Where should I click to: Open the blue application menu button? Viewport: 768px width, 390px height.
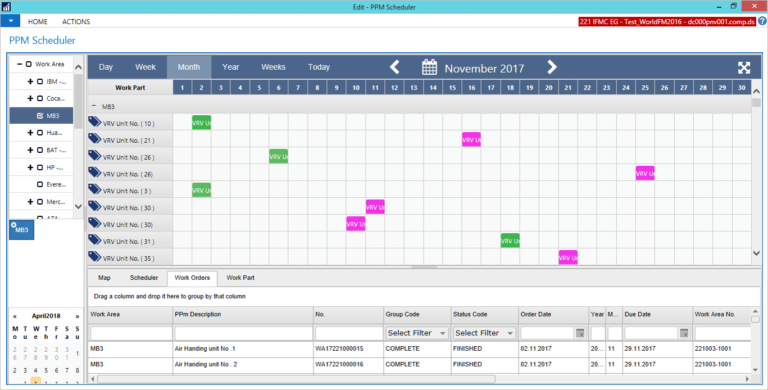pos(10,21)
